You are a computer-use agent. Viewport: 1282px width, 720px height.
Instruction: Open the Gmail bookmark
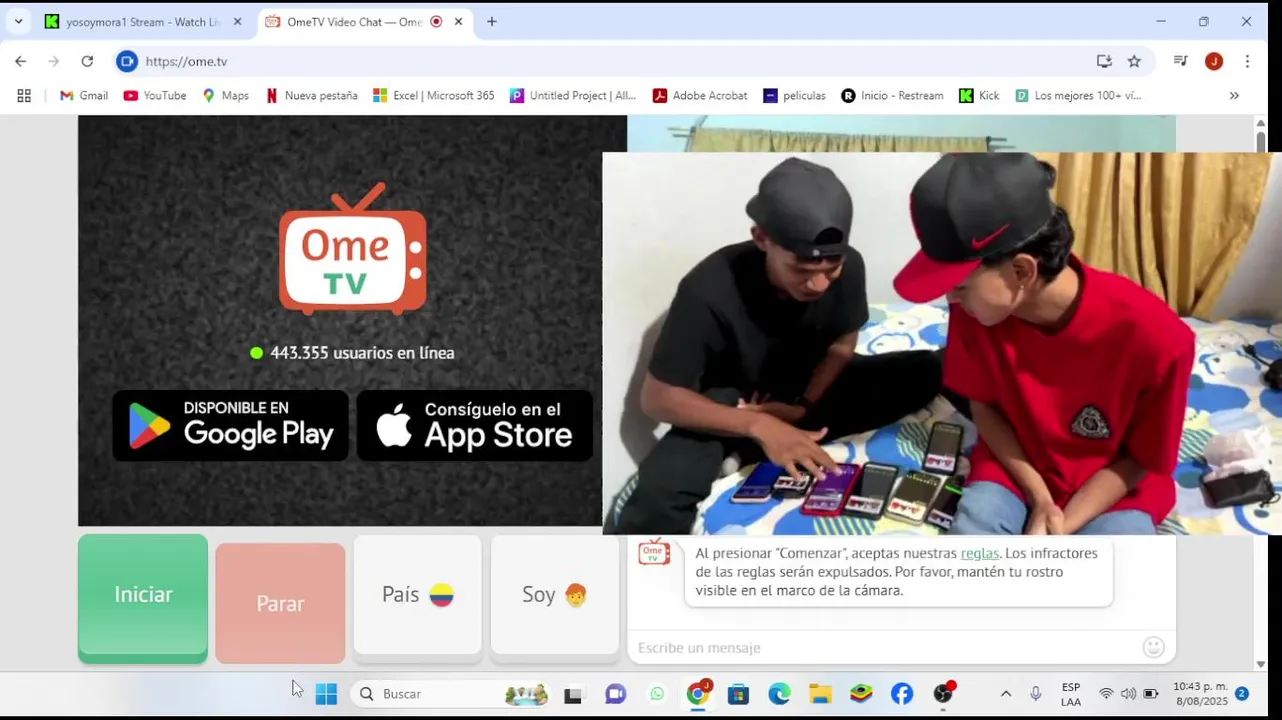pos(83,96)
